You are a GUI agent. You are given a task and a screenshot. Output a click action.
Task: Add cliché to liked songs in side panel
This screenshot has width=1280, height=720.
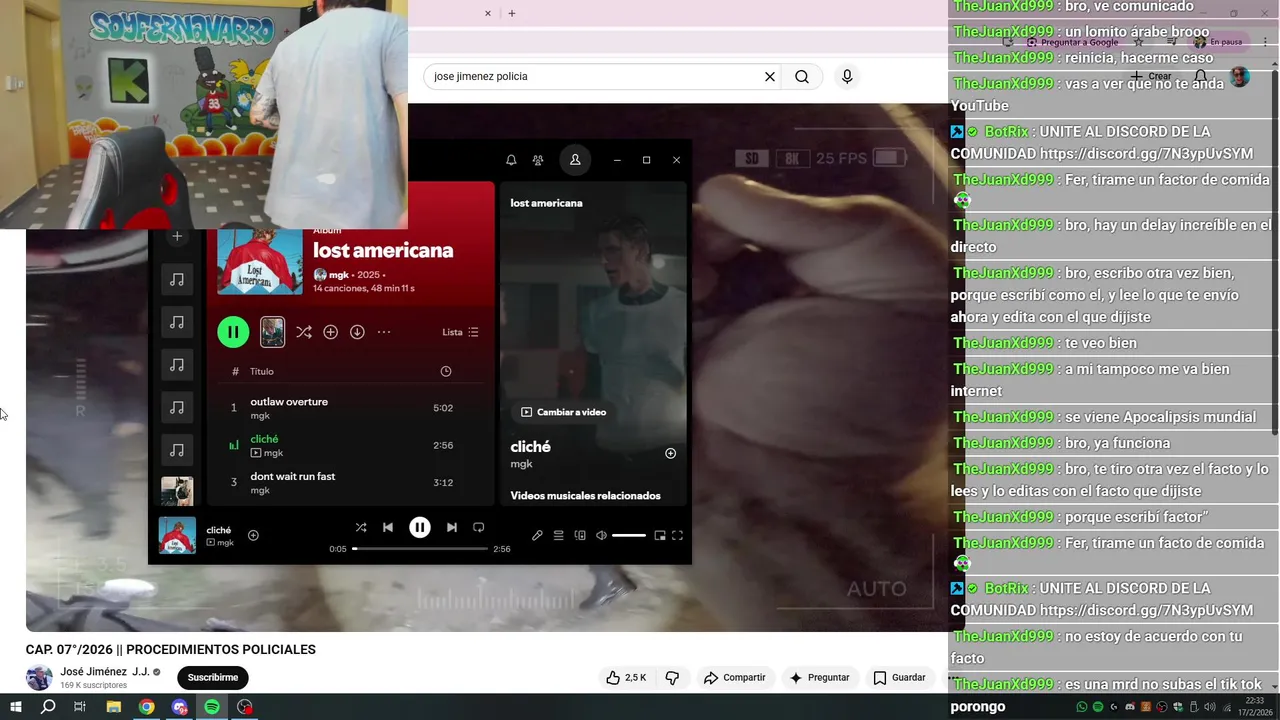tap(671, 453)
